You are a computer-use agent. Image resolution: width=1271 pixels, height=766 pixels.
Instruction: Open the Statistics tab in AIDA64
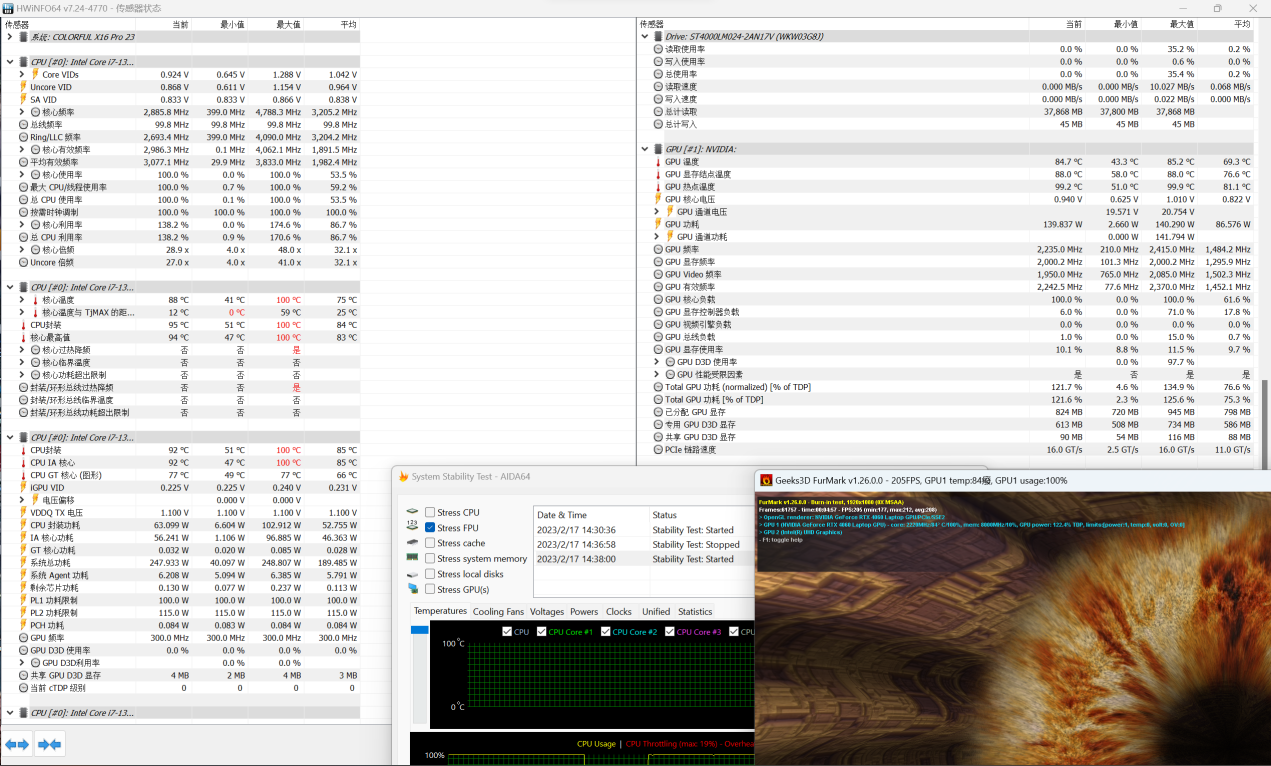[x=695, y=612]
